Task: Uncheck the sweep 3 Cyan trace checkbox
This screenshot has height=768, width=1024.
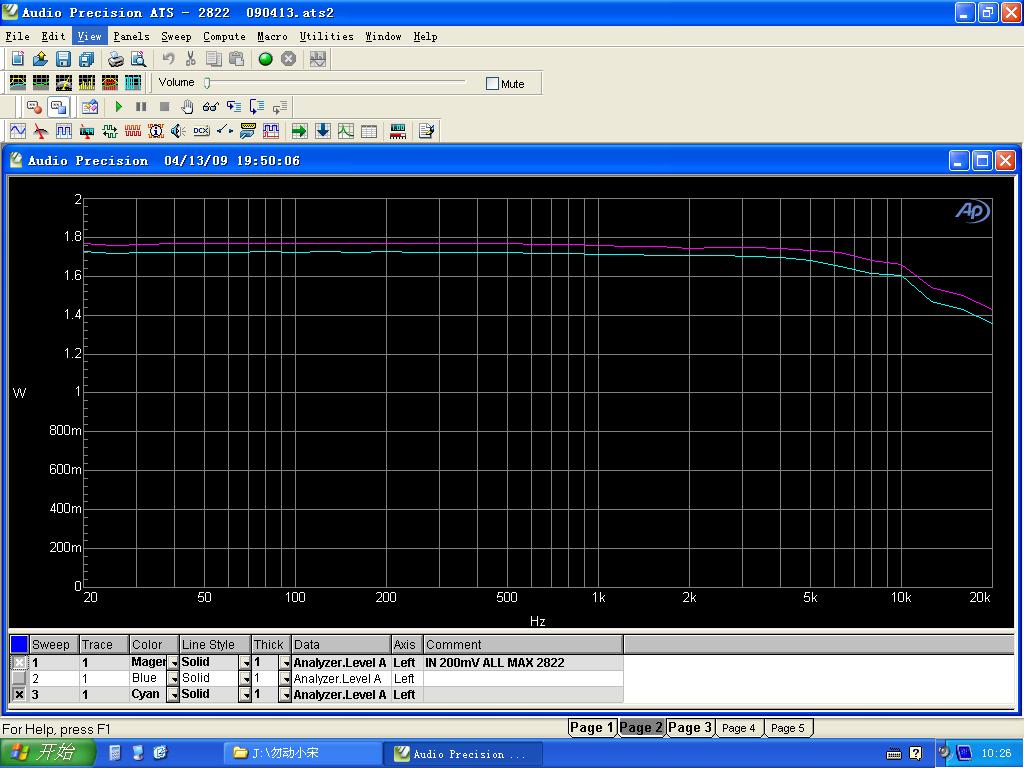Action: (x=19, y=695)
